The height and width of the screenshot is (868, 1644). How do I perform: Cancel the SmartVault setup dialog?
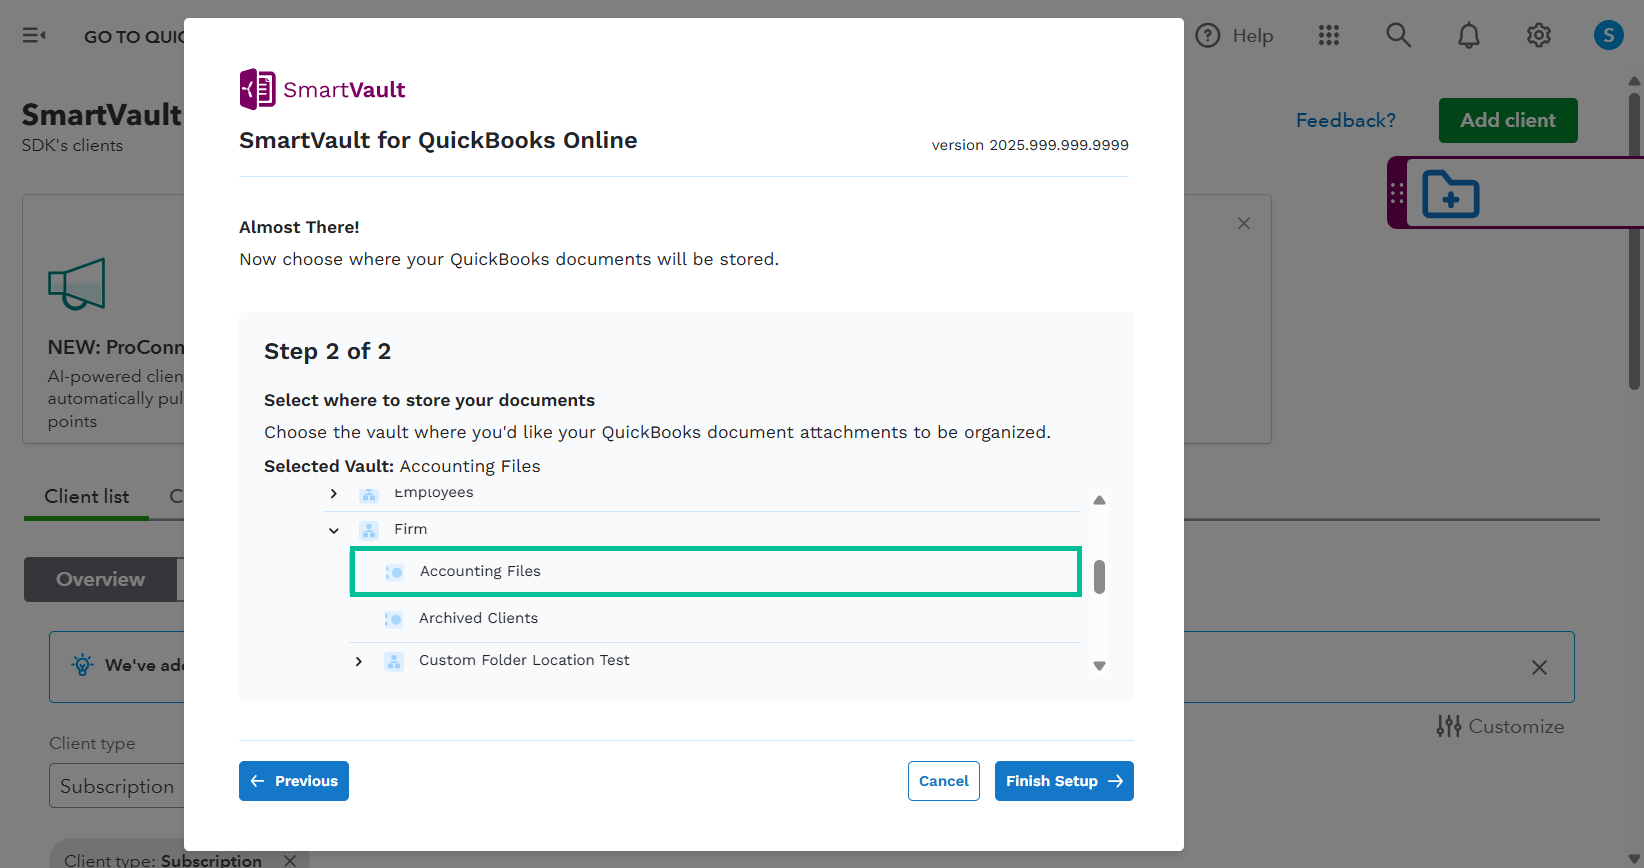pyautogui.click(x=944, y=781)
